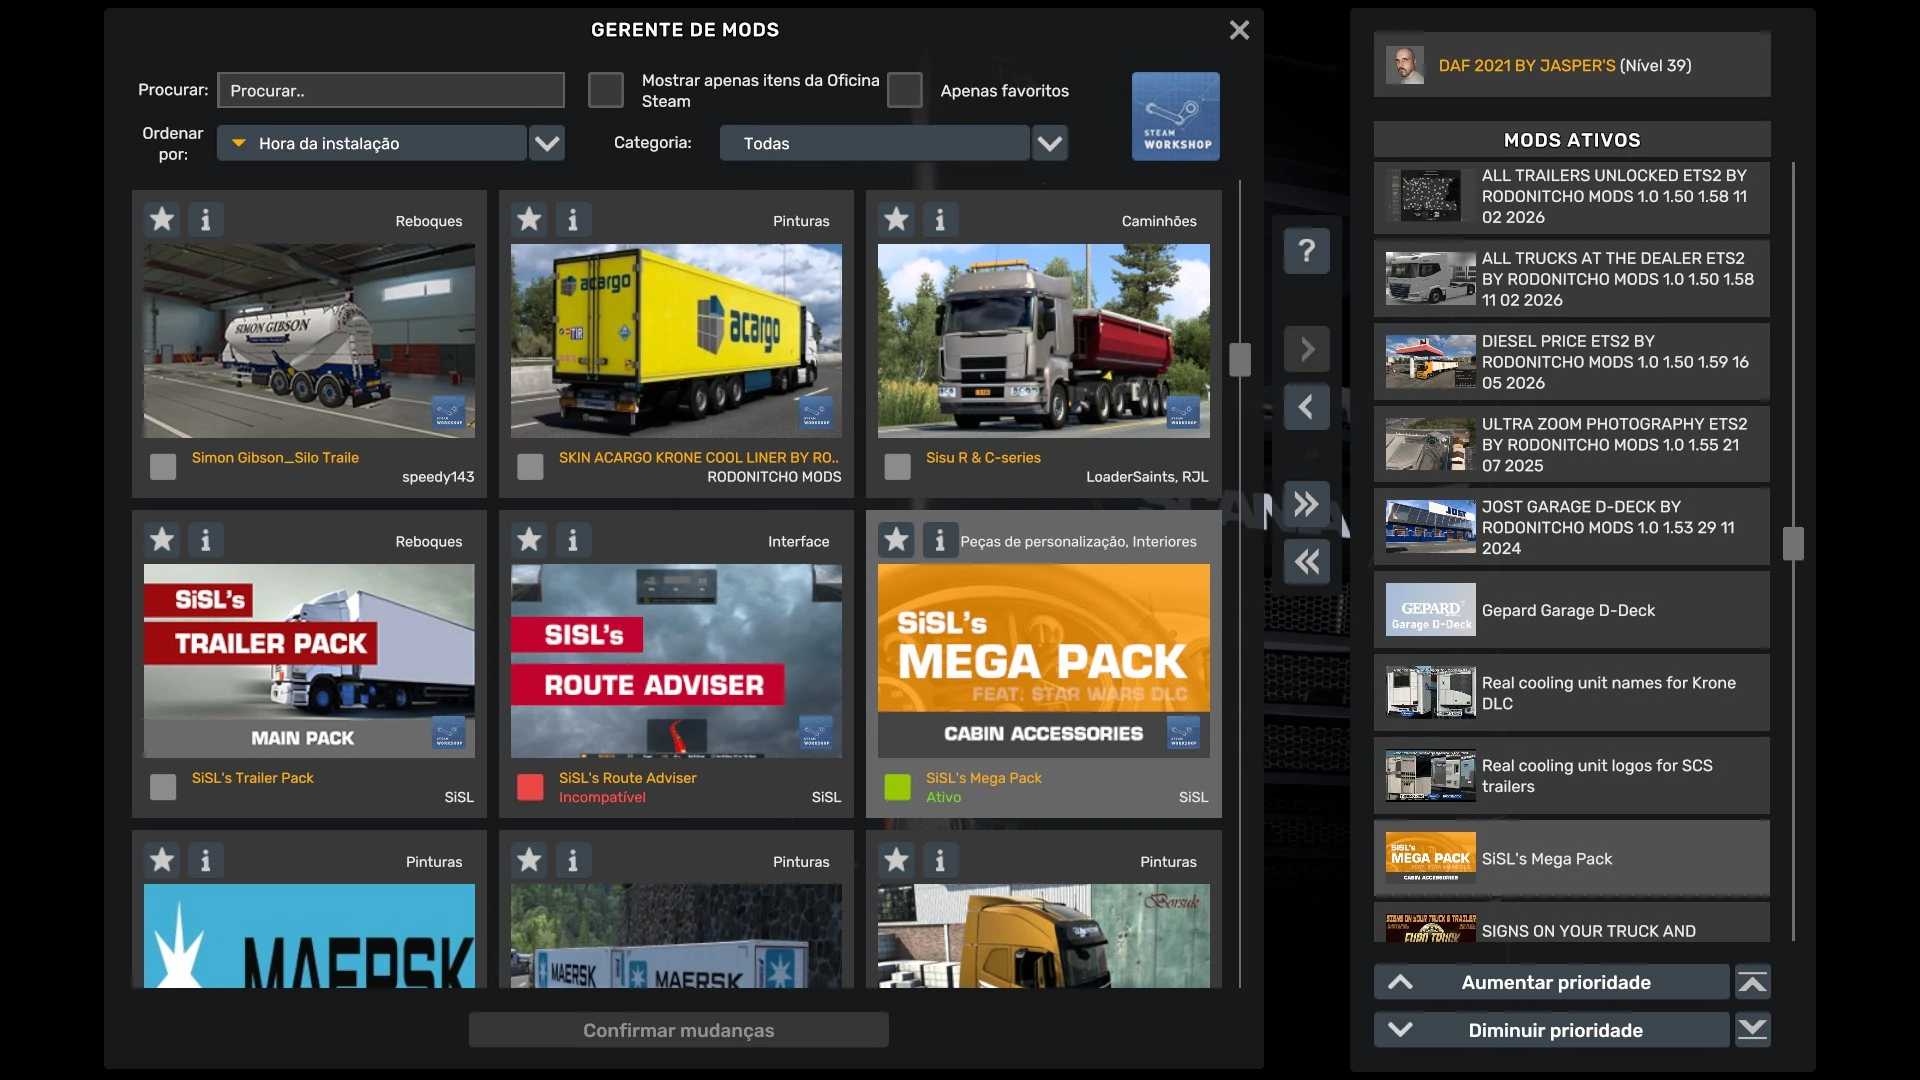Select 'Gepard Garage D-Deck' active mod
Screen dimensions: 1920x1080
(1572, 610)
